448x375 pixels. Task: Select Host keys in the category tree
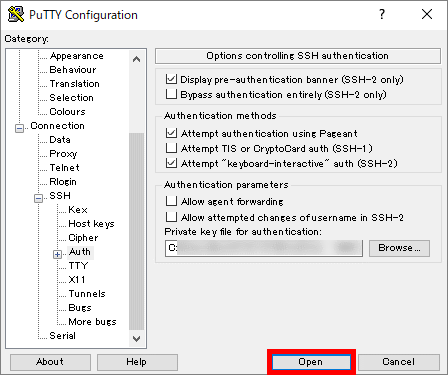(91, 224)
